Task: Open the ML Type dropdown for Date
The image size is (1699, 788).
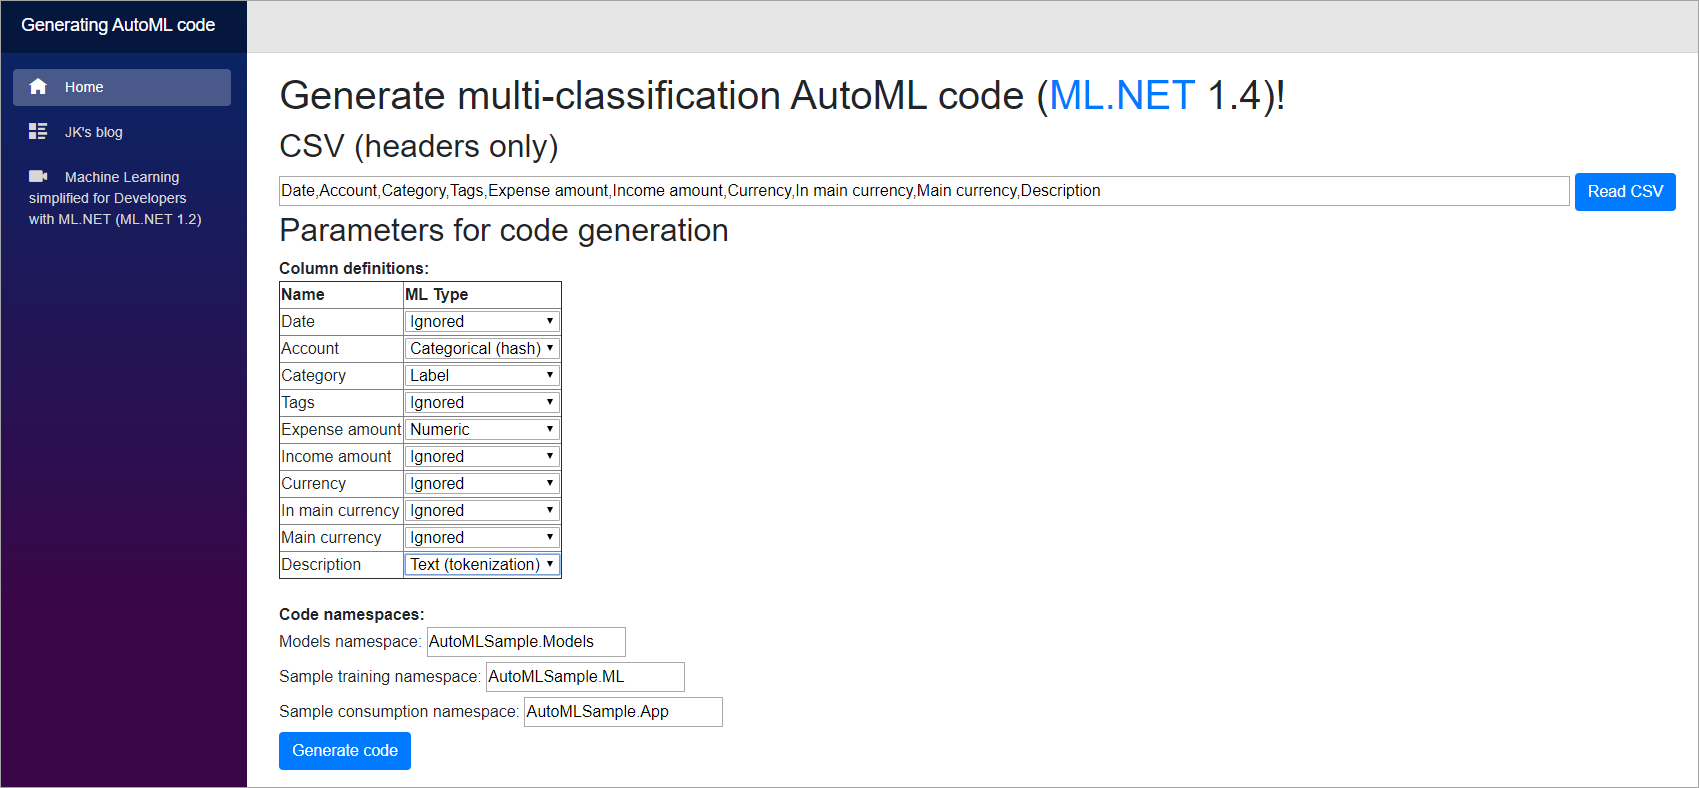Action: 482,321
